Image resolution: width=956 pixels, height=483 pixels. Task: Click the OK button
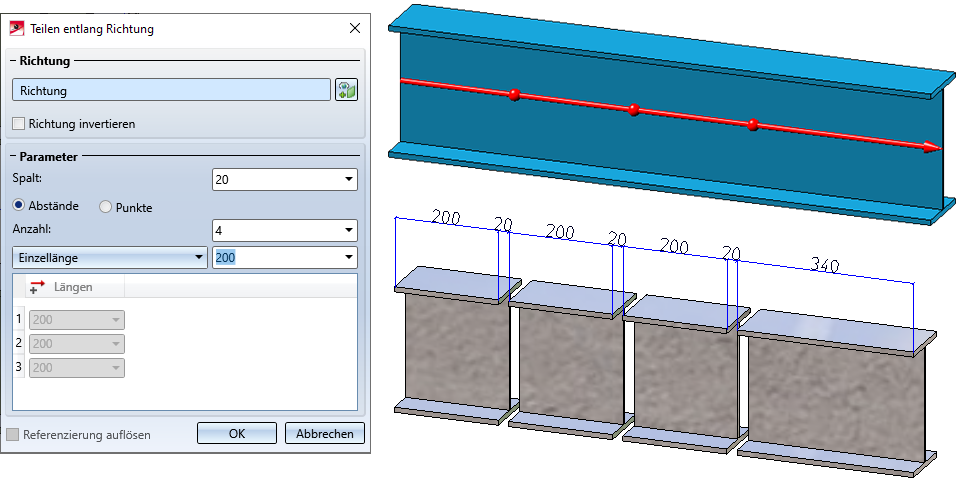pyautogui.click(x=237, y=434)
